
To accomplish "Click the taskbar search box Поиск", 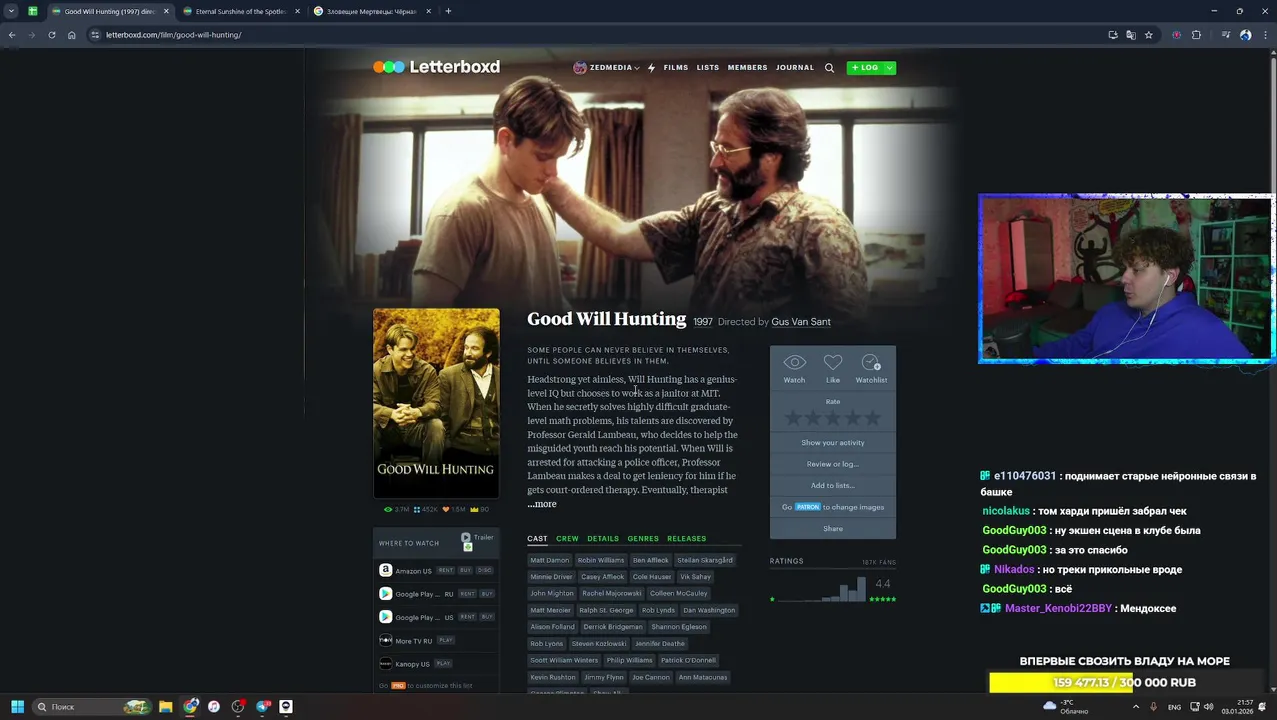I will tap(92, 707).
